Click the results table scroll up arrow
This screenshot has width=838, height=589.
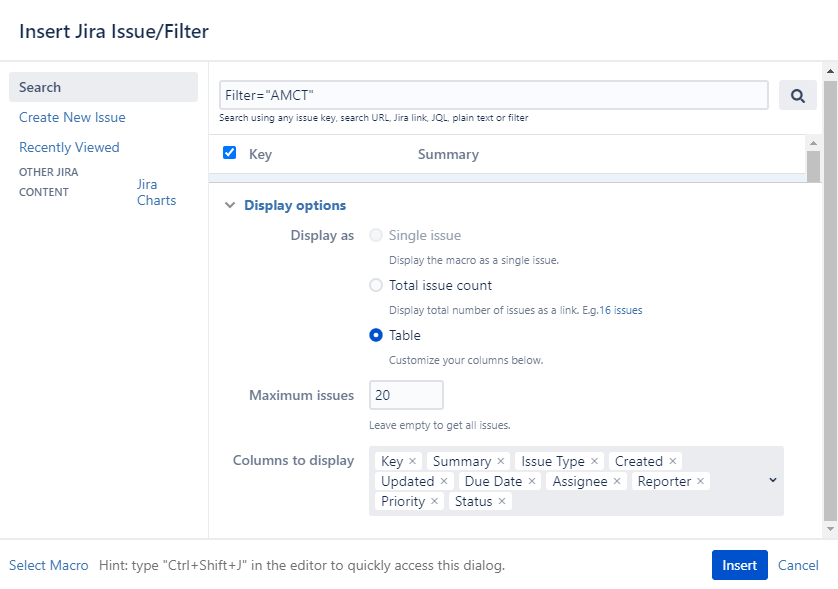[813, 143]
